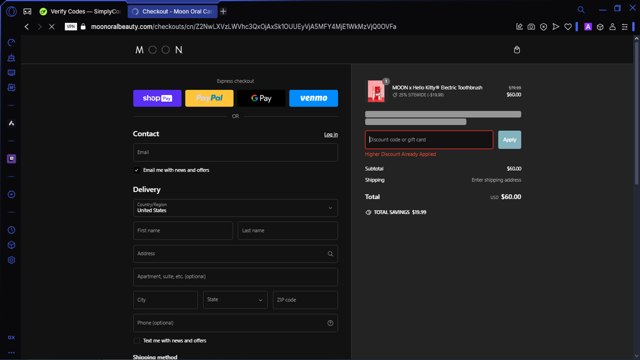Open the sidebar icon under the GX Cleaner icon

tap(11, 73)
